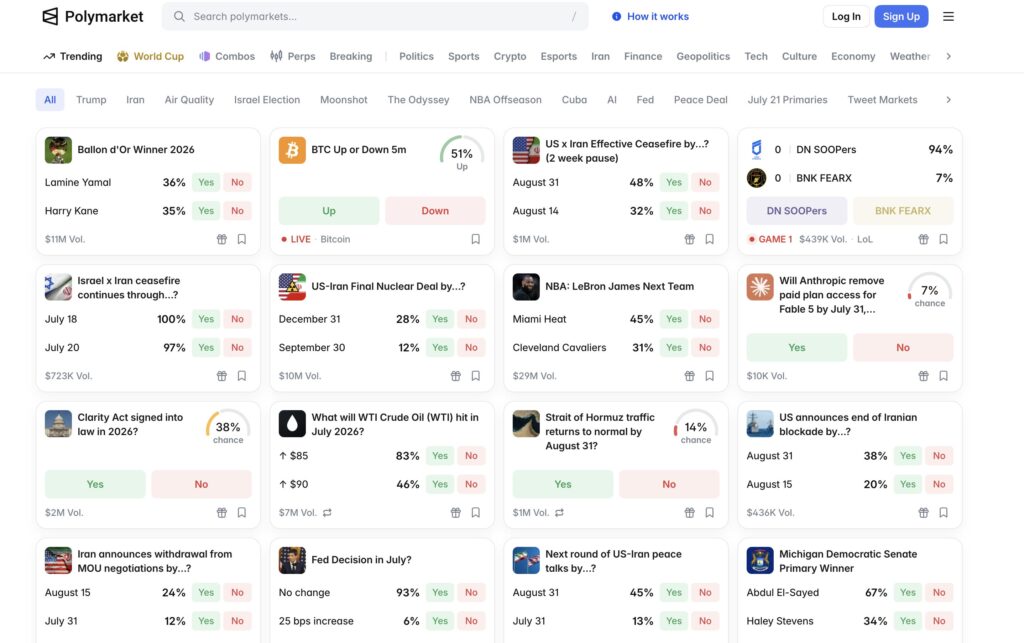Open Fed Decision in July? market title
Viewport: 1024px width, 643px height.
361,560
